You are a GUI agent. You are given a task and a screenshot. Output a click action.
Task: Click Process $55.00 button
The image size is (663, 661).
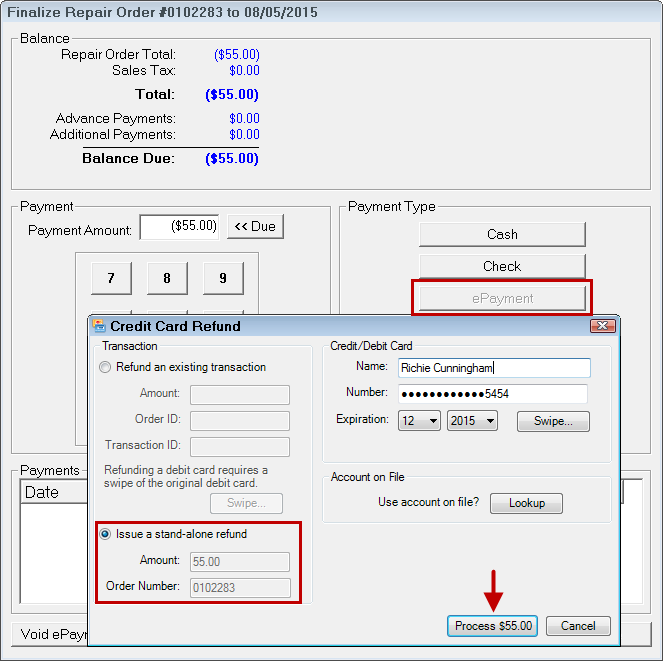(x=493, y=626)
